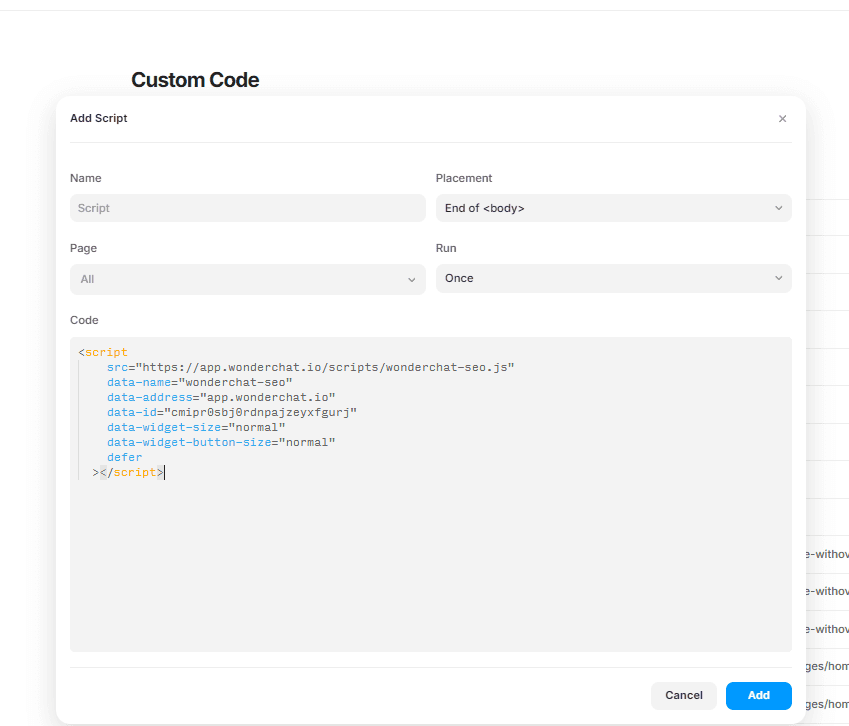Screen dimensions: 849x726
Task: Click the Custom Code page heading
Action: point(195,80)
